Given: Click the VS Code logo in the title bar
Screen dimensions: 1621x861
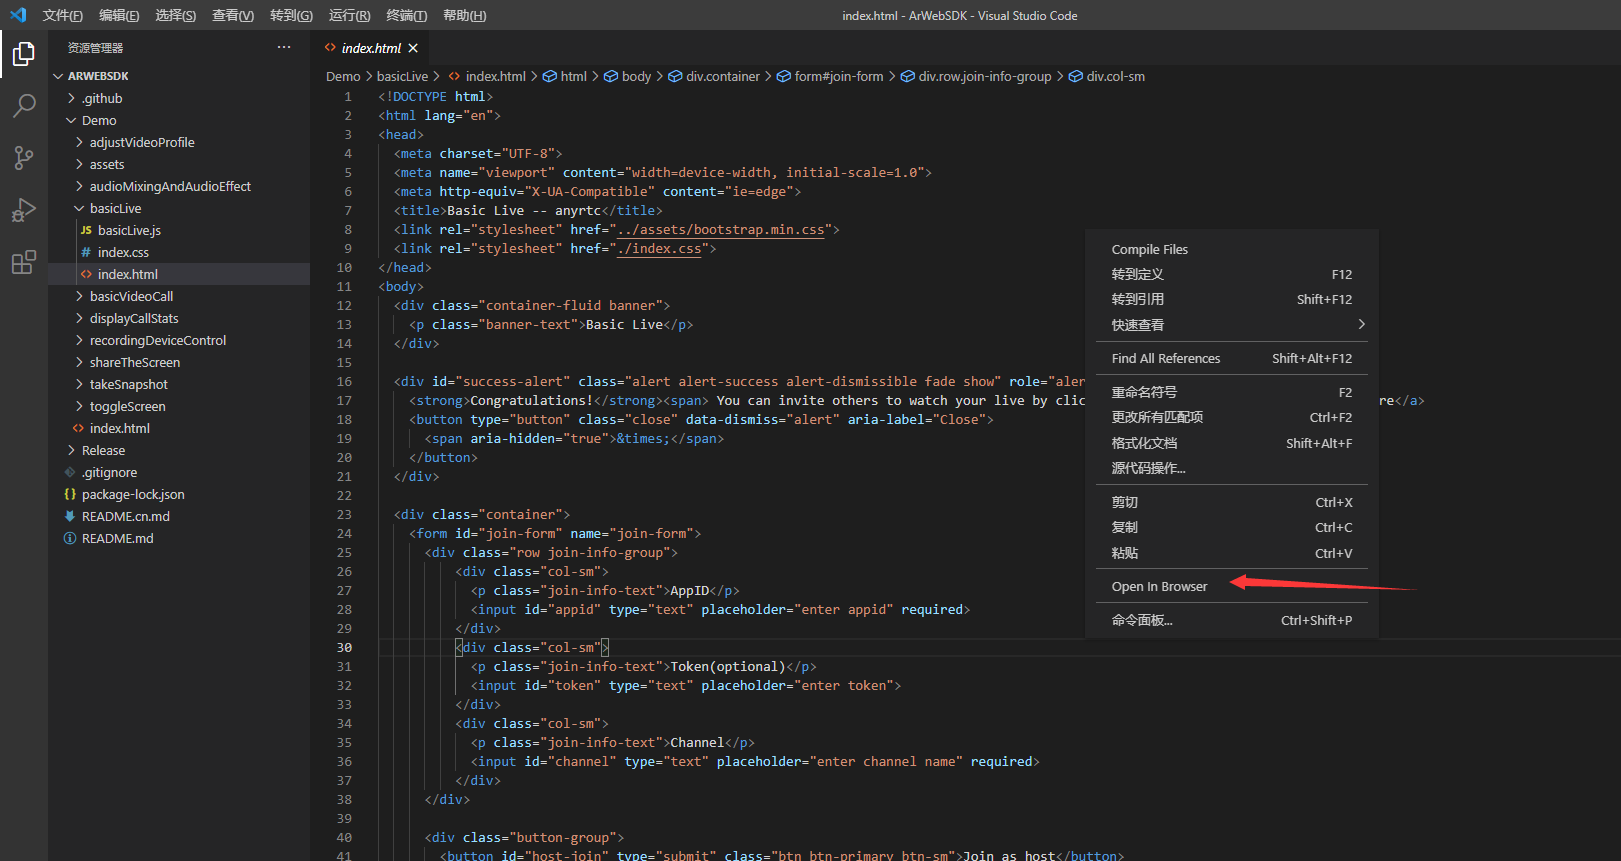Looking at the screenshot, I should click(18, 15).
